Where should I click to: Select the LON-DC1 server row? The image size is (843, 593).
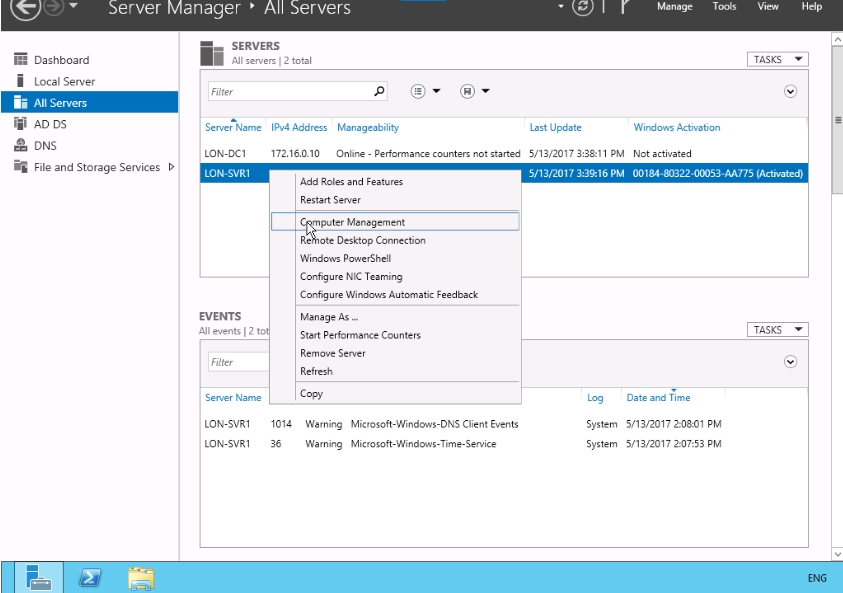pyautogui.click(x=504, y=154)
